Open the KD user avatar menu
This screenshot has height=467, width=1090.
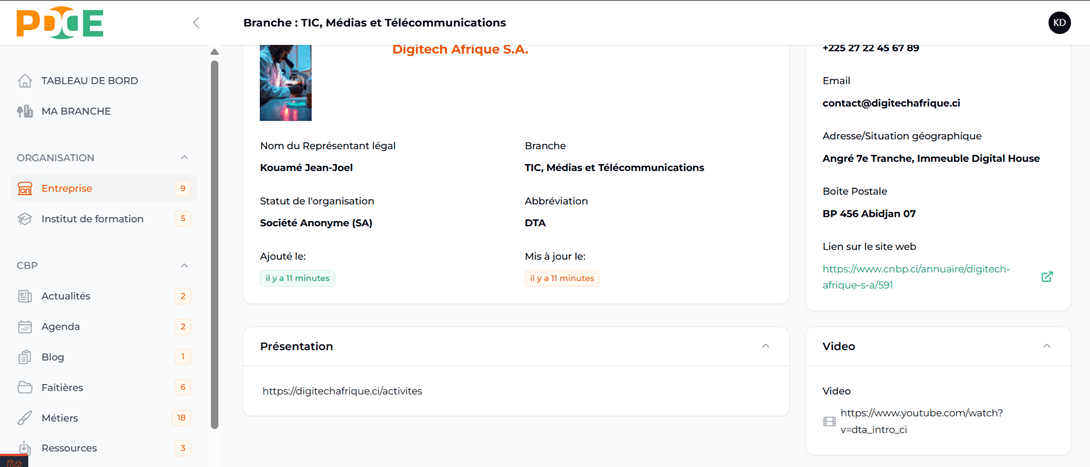(x=1059, y=23)
